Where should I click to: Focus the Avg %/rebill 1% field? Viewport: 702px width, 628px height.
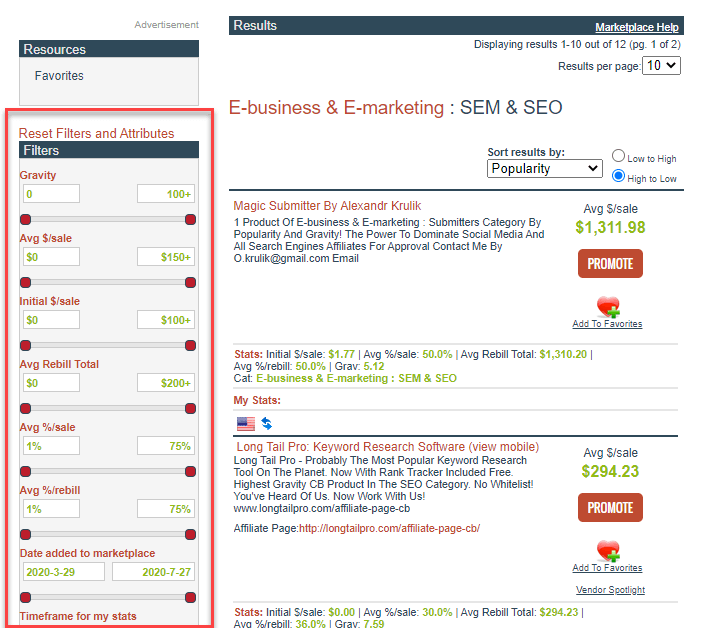(x=51, y=509)
